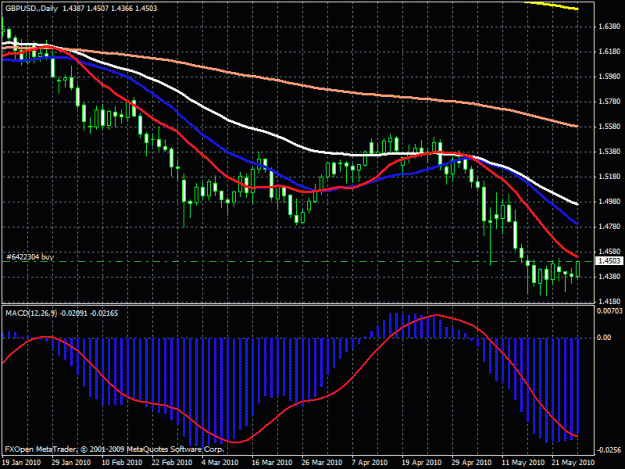
Task: Click the 1.4180 price axis label
Action: [x=609, y=301]
